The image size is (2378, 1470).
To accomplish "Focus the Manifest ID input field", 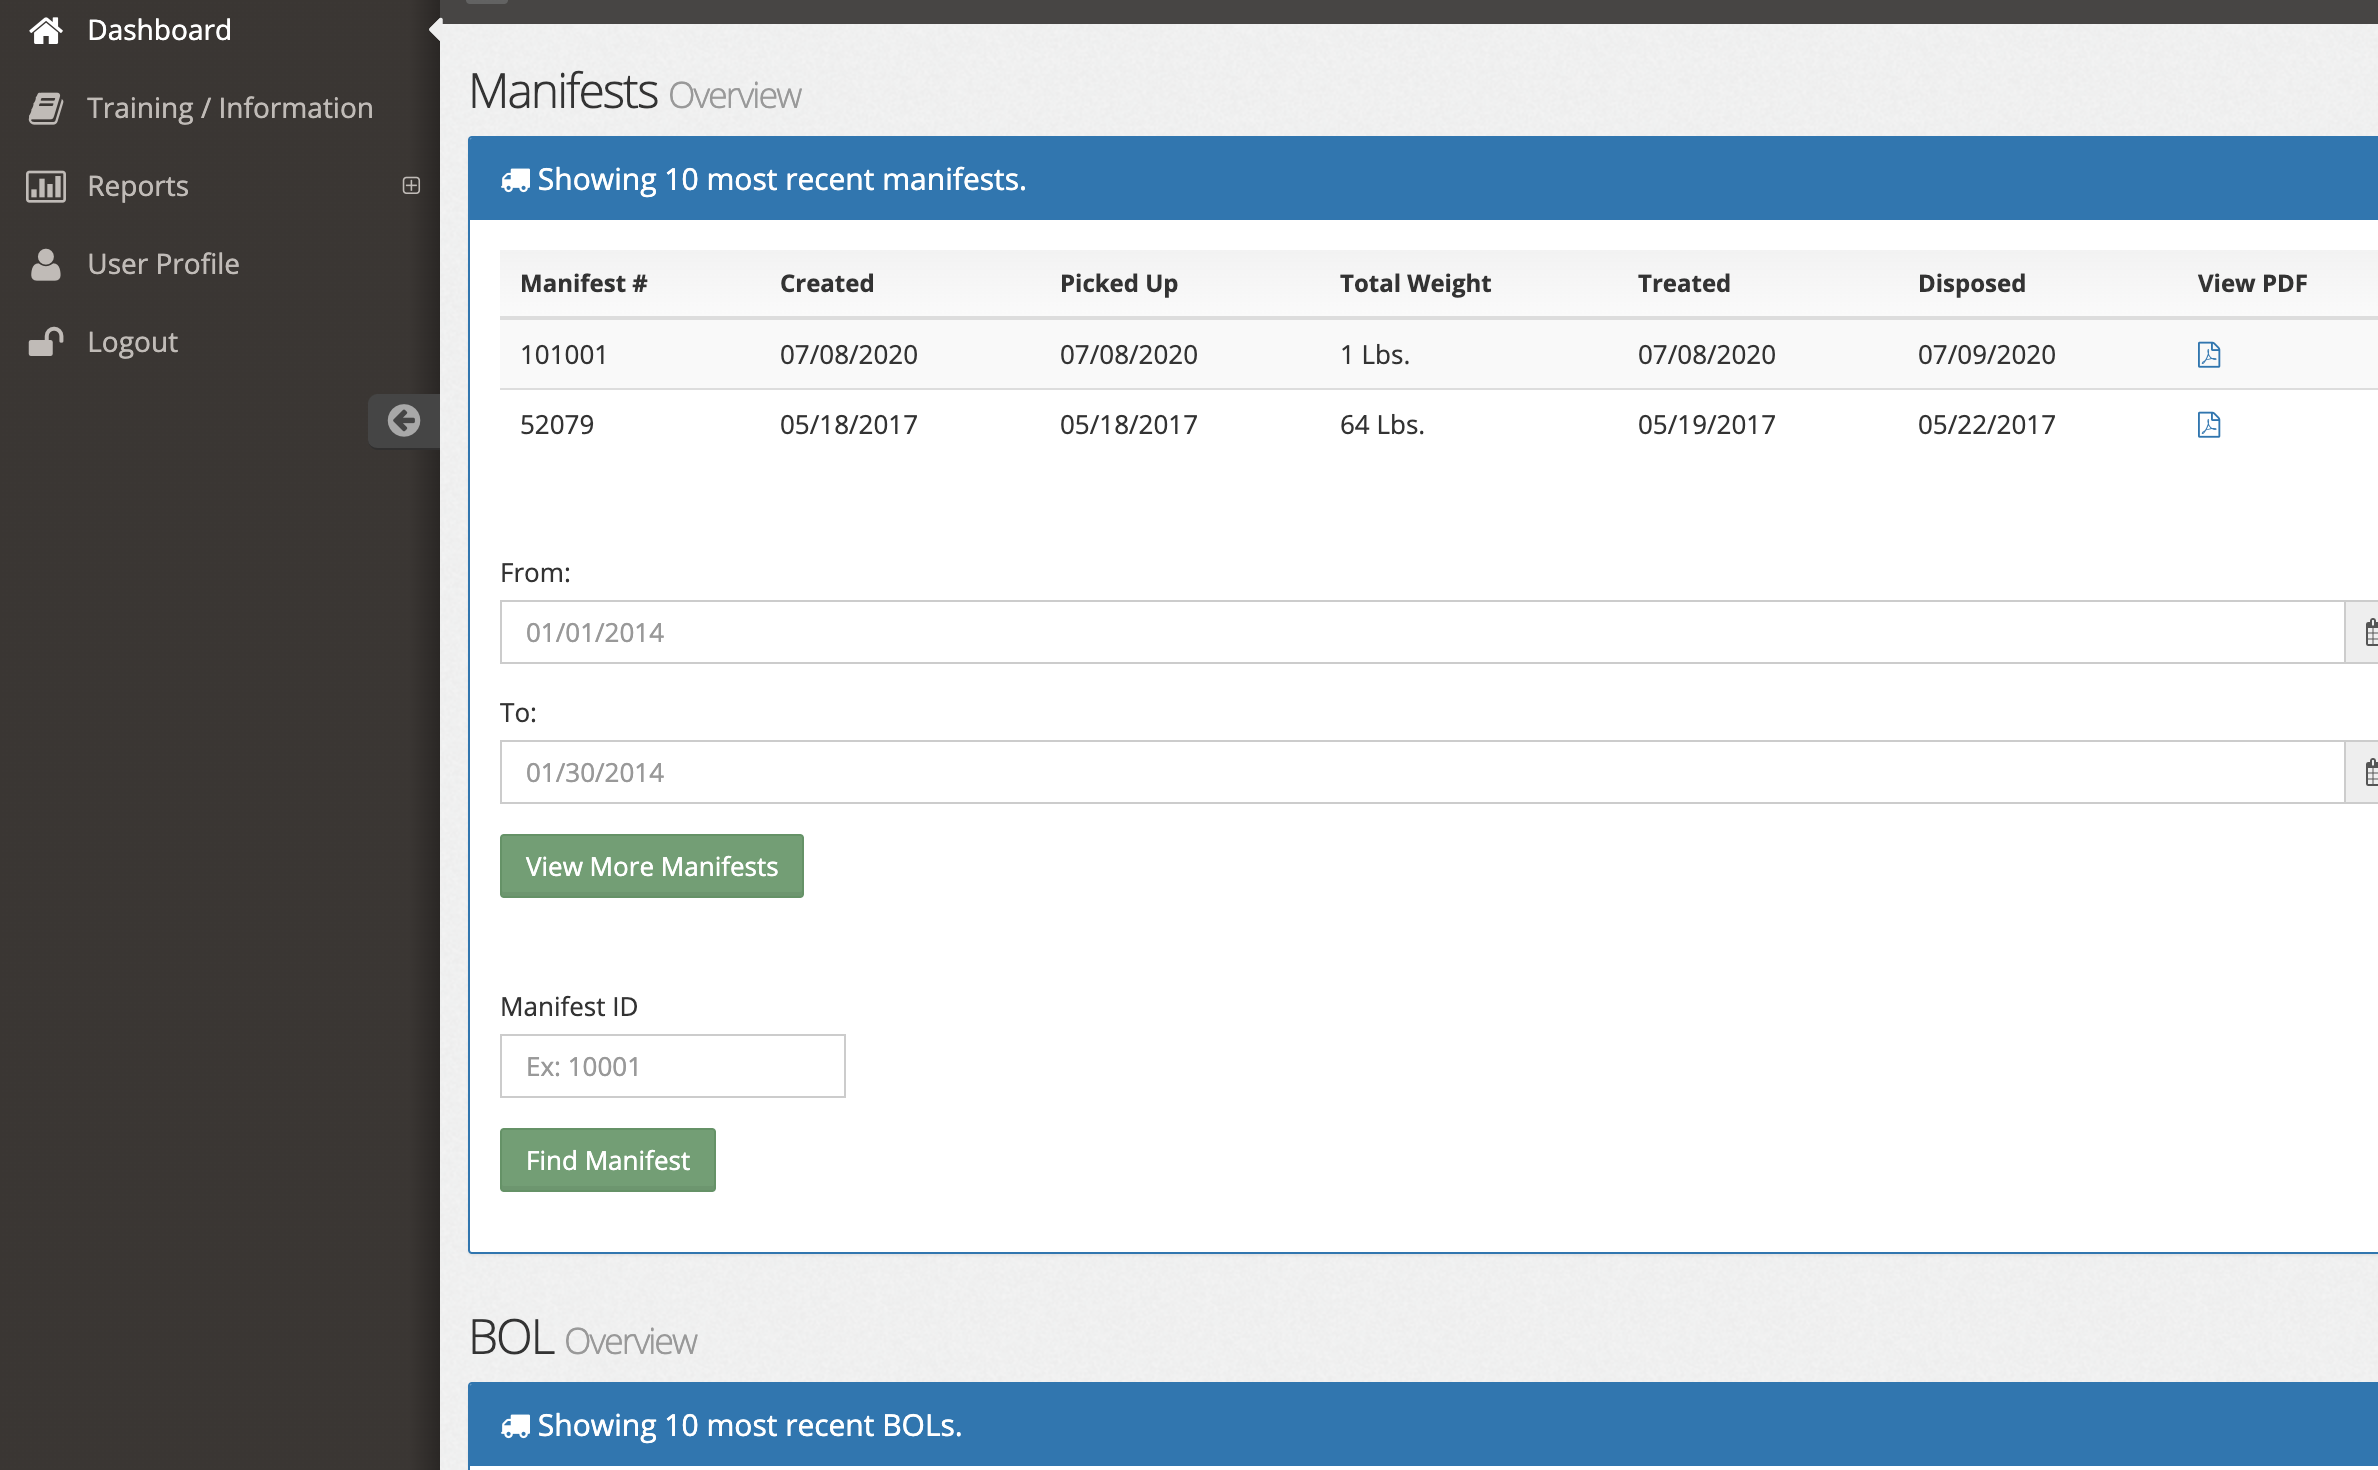I will pos(673,1066).
